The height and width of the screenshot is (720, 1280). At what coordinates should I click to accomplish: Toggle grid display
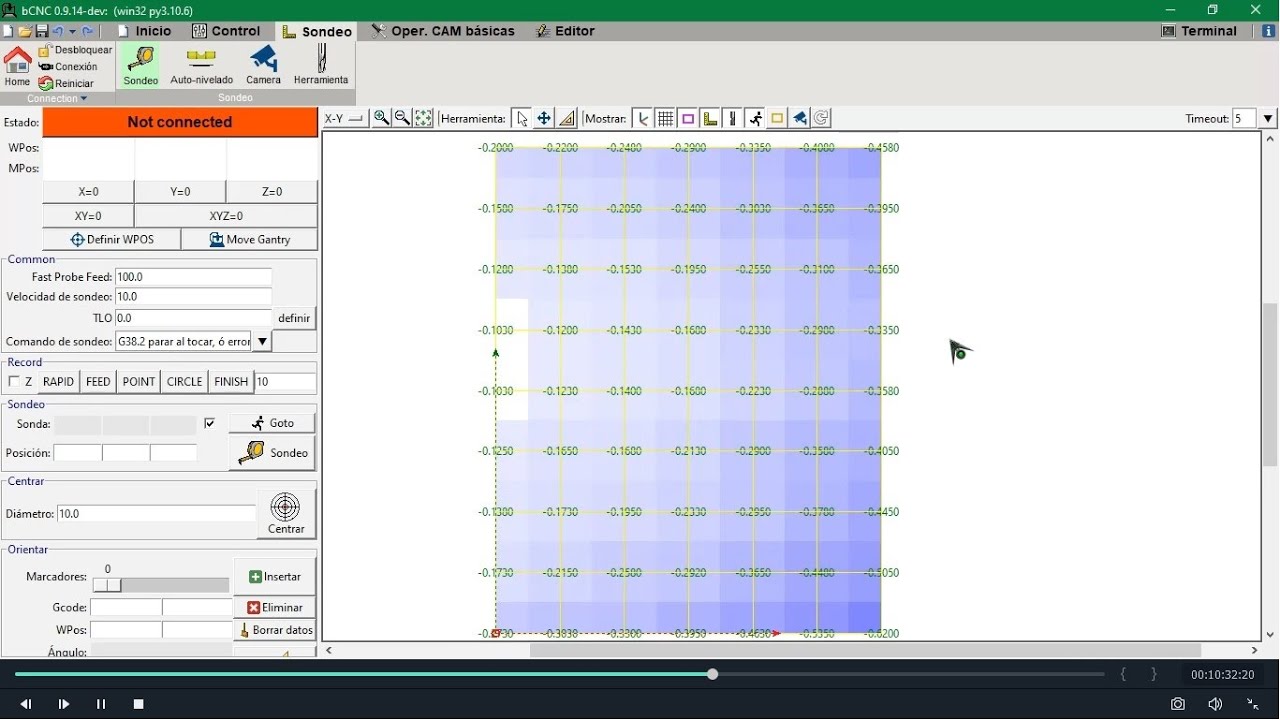pyautogui.click(x=666, y=118)
